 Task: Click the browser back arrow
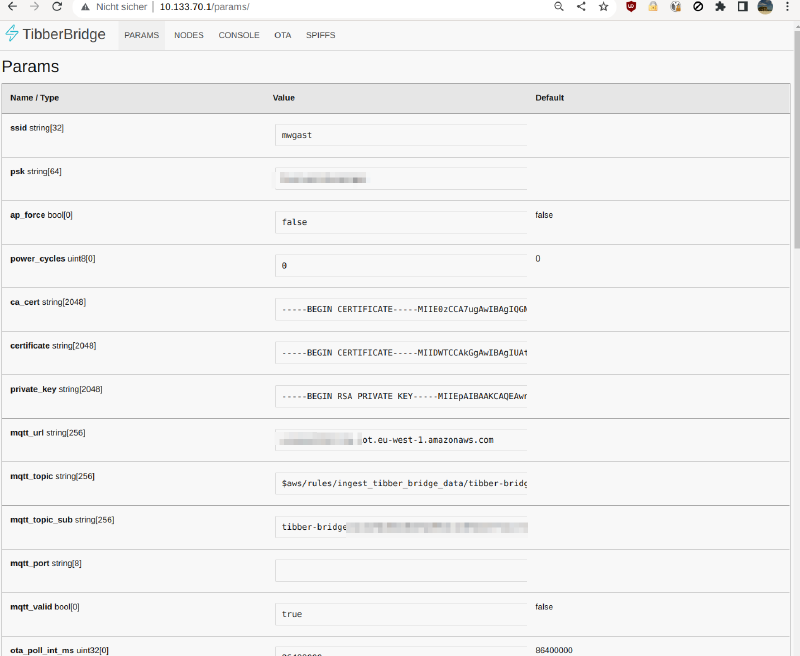click(x=11, y=6)
